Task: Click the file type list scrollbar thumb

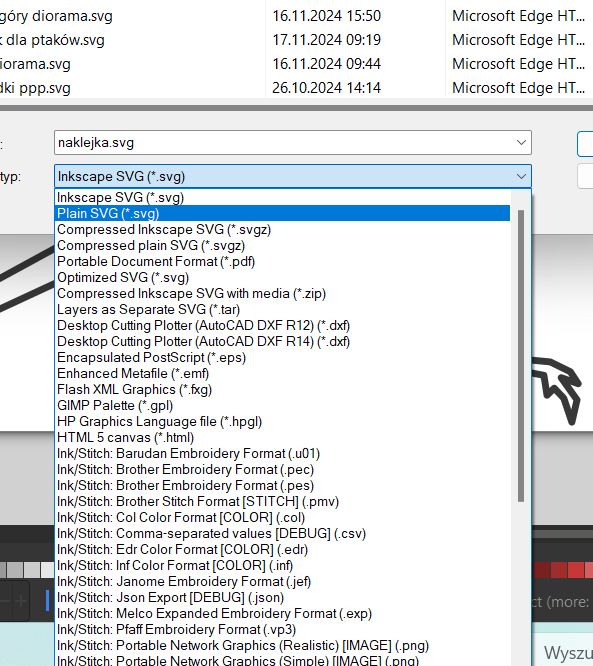Action: (x=521, y=356)
